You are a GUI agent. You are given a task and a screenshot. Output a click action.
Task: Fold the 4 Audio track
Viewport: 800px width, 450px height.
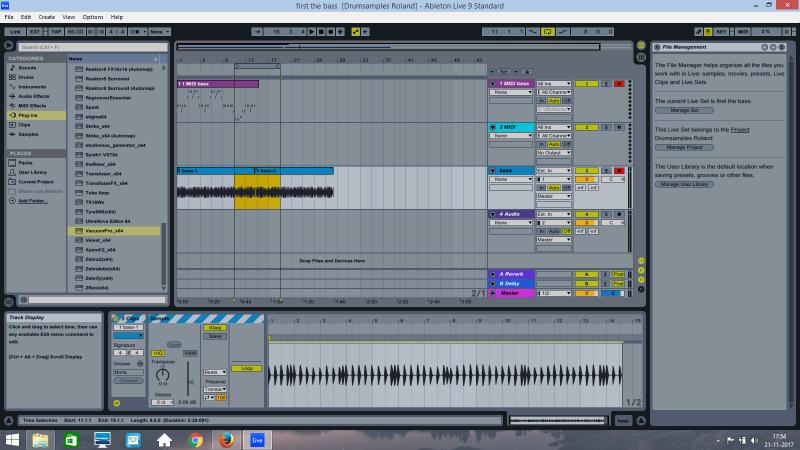coord(493,214)
